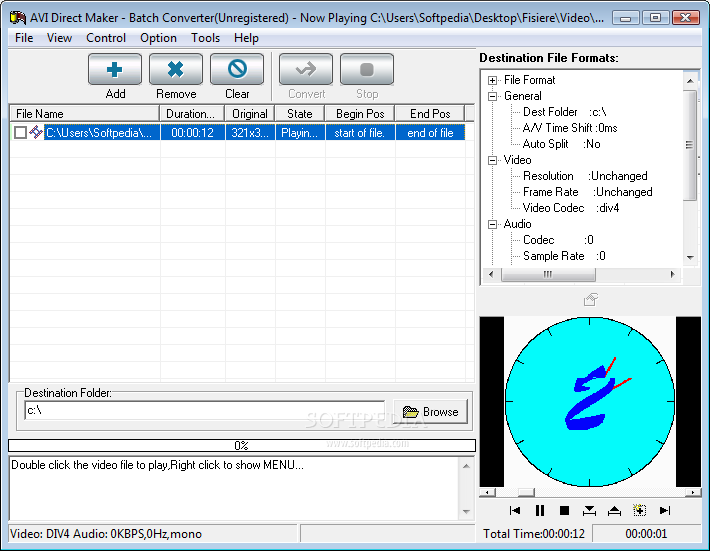Open the Tools menu
The width and height of the screenshot is (710, 551).
point(205,38)
